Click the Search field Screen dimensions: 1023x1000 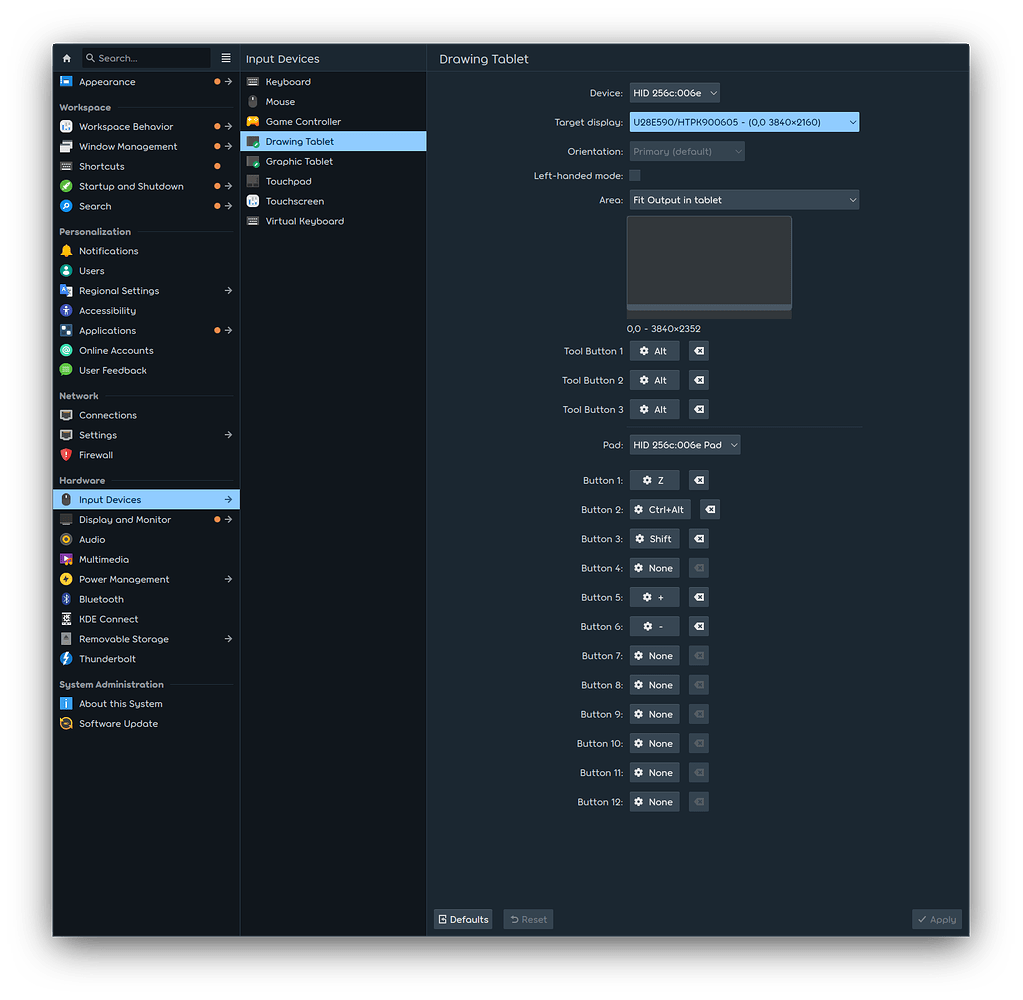coord(147,58)
